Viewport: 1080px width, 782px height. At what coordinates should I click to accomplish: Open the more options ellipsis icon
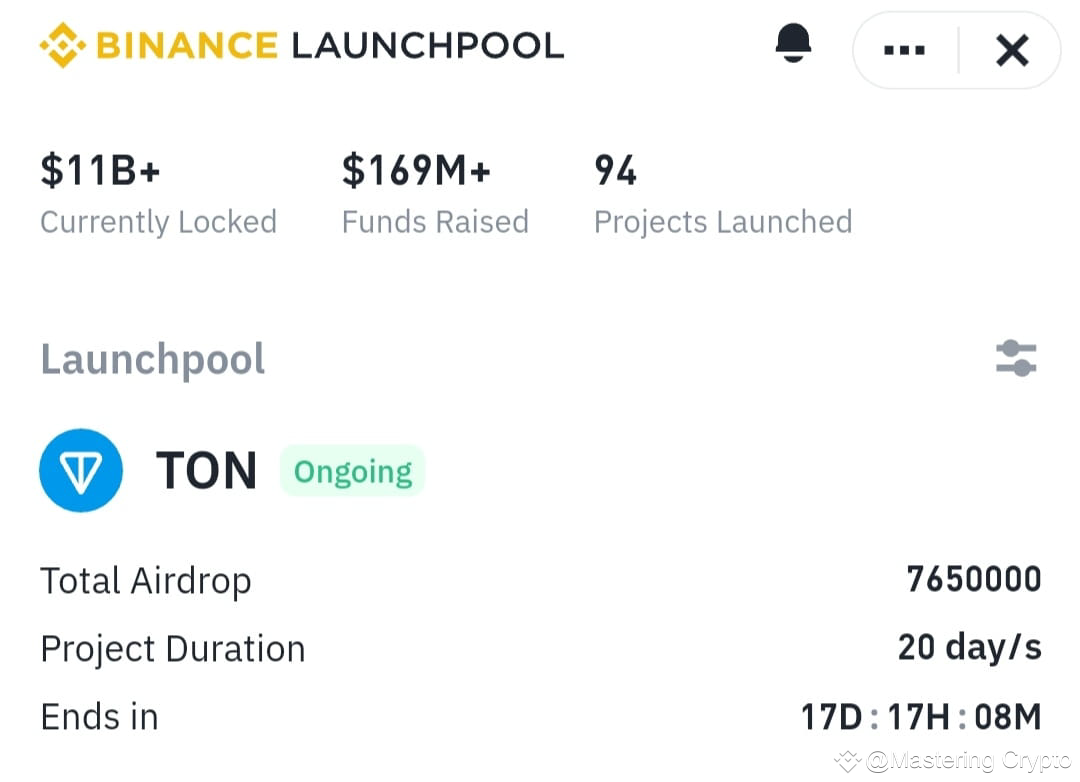point(903,50)
